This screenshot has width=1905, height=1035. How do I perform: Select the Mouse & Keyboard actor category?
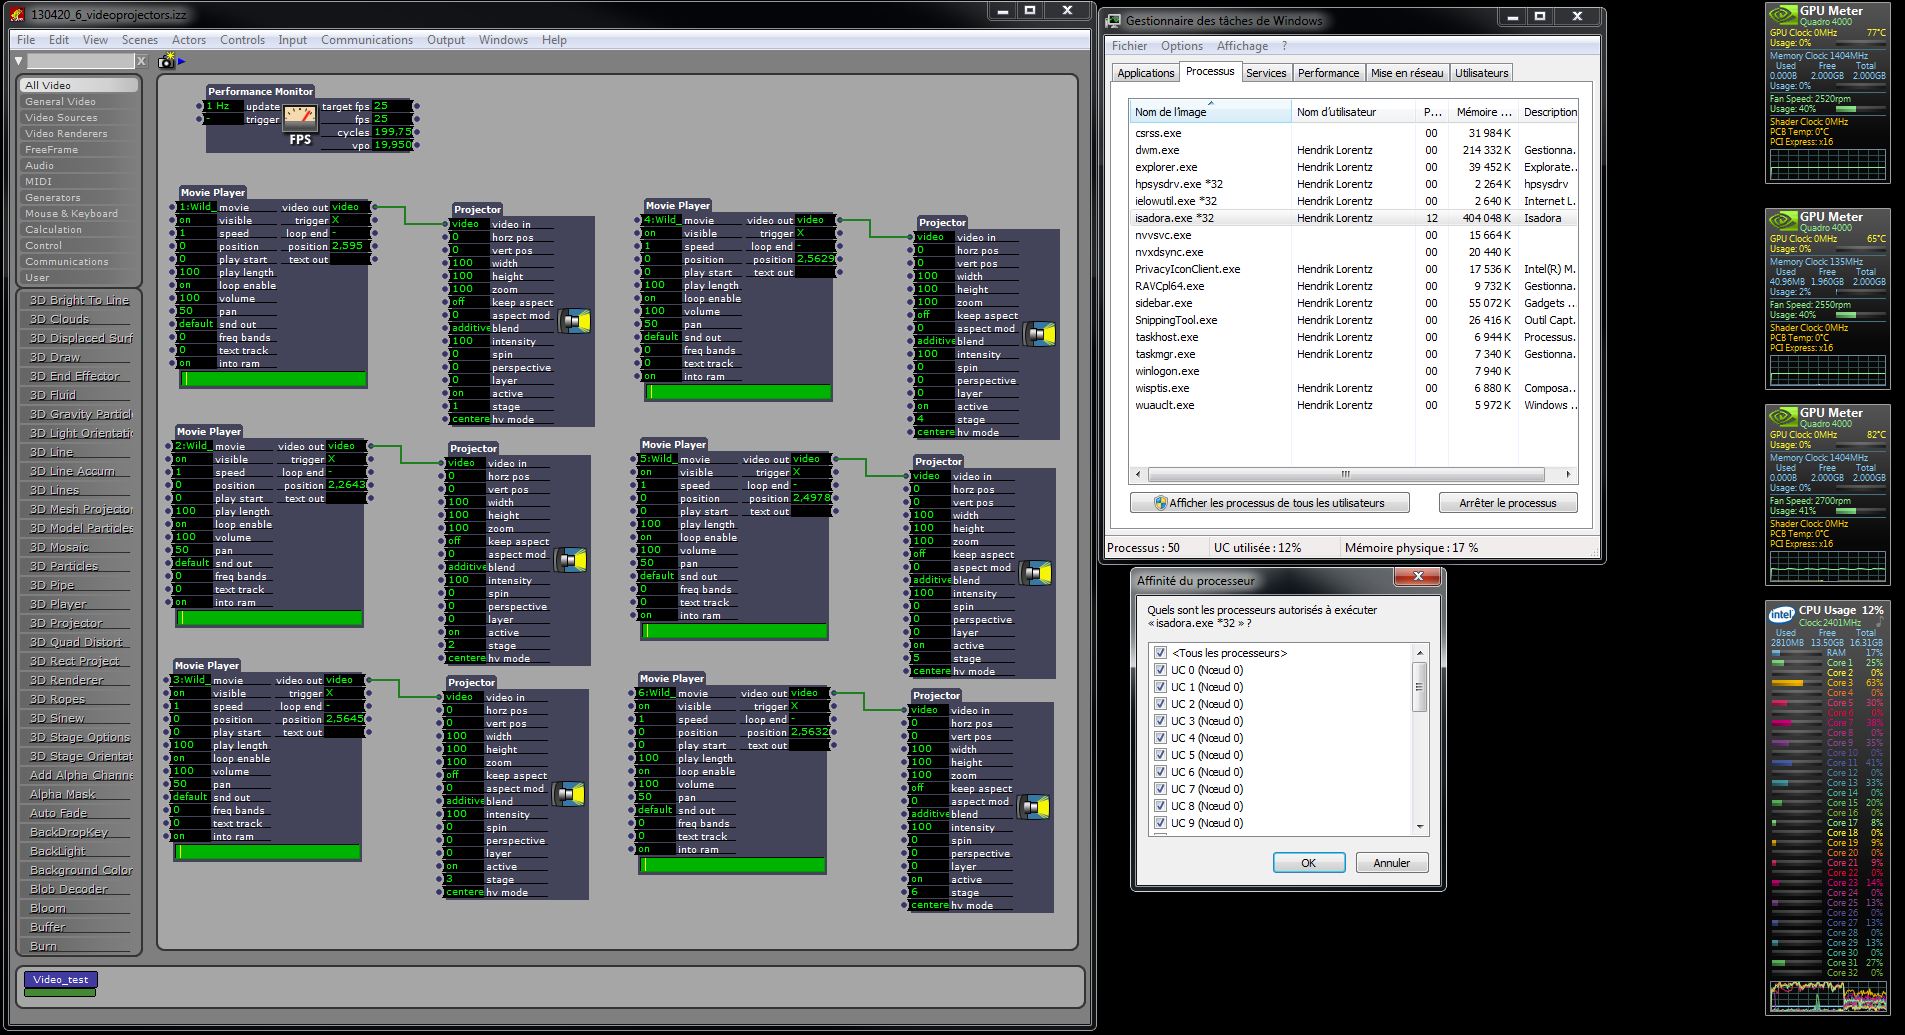point(79,213)
